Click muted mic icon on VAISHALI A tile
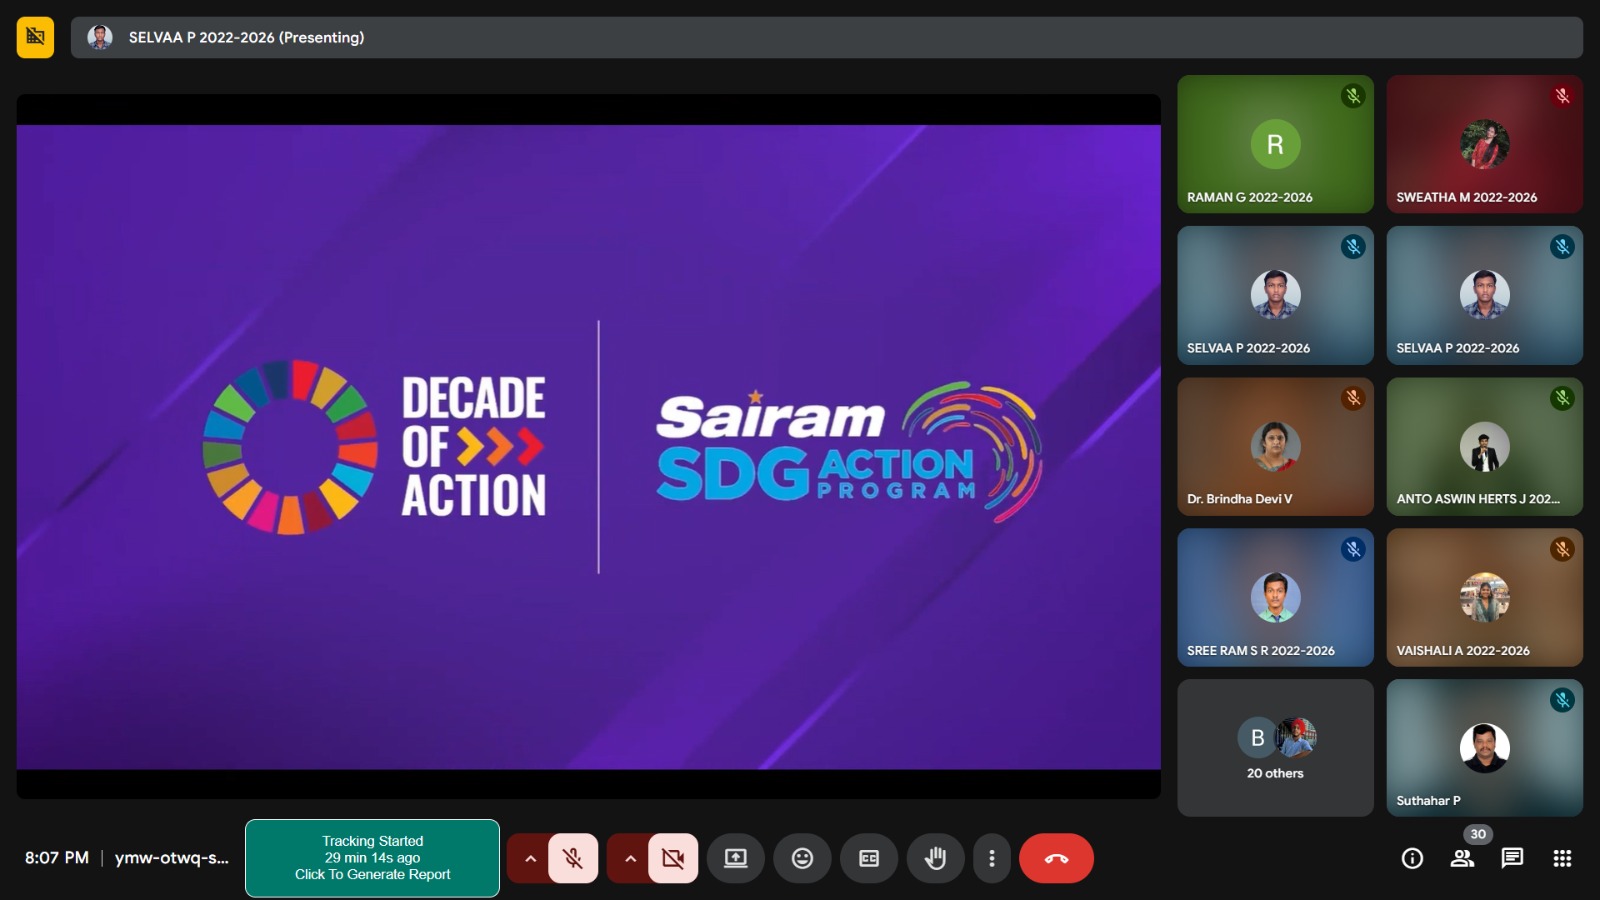Viewport: 1600px width, 900px height. pyautogui.click(x=1562, y=549)
